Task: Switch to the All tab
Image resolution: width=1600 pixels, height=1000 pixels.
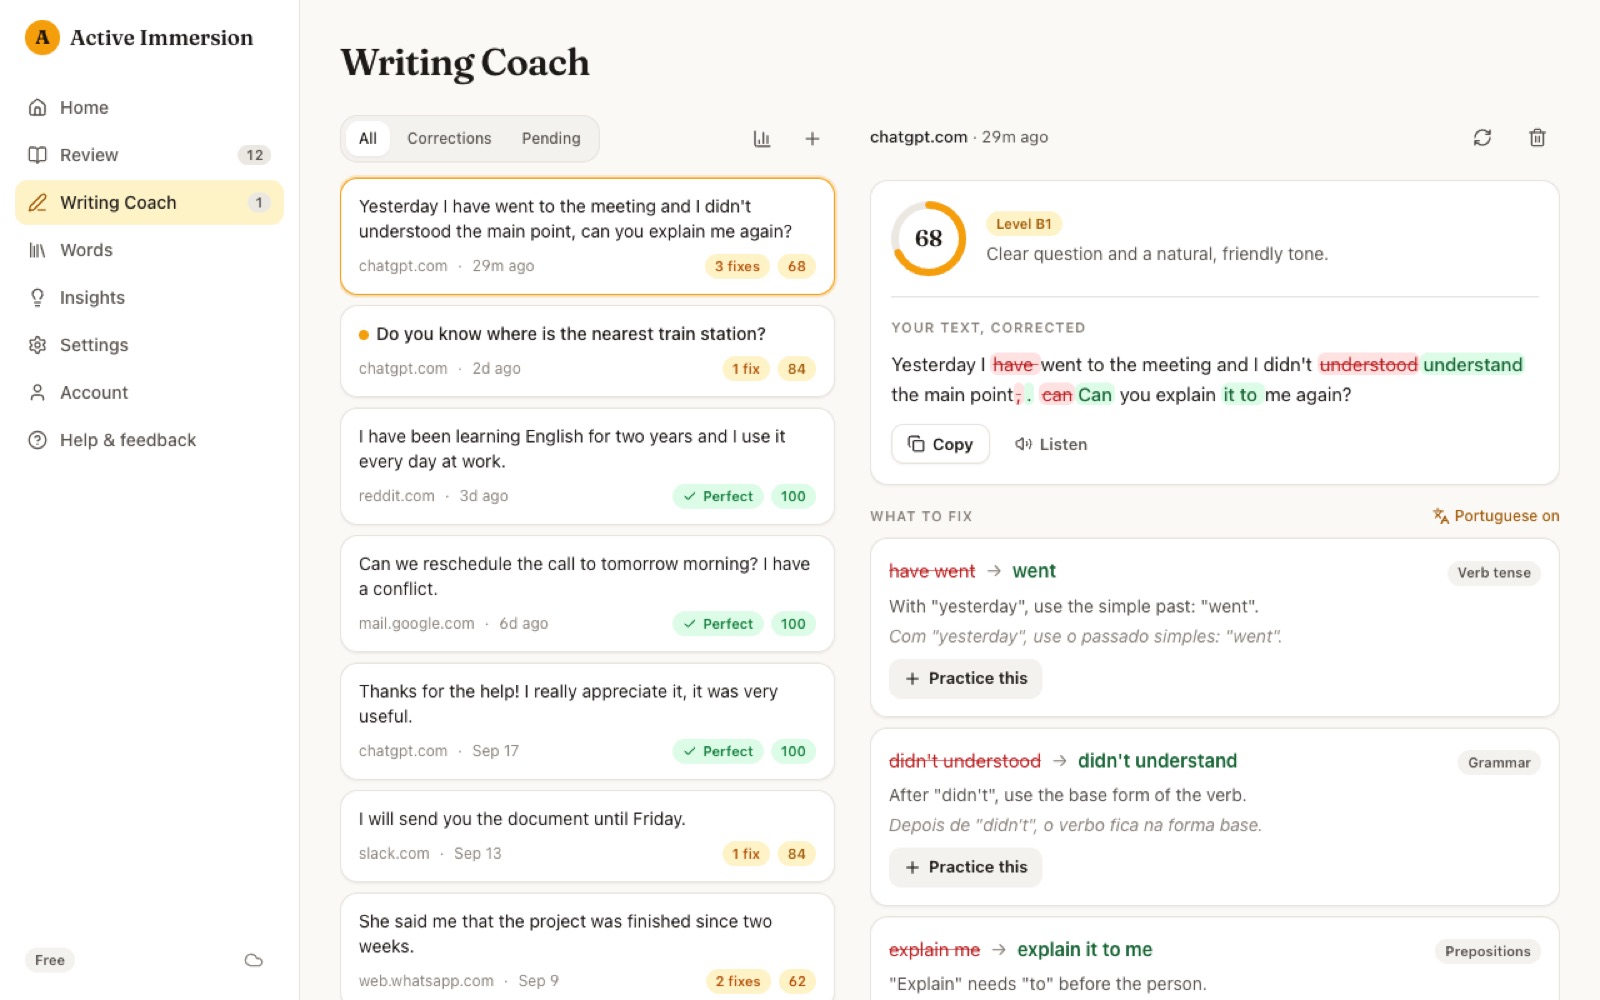Action: pyautogui.click(x=368, y=139)
